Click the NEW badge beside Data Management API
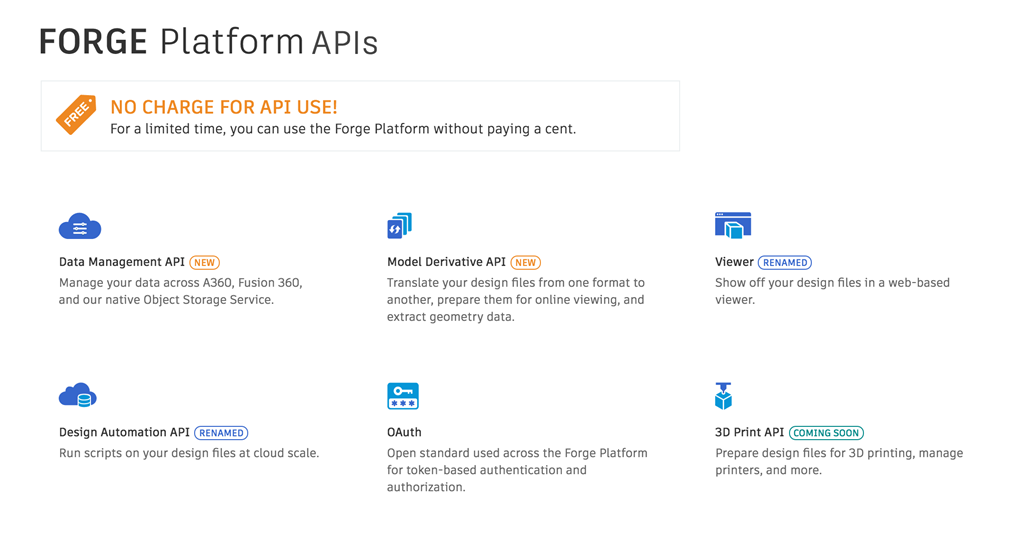Screen dimensions: 1024x548 (x=205, y=263)
